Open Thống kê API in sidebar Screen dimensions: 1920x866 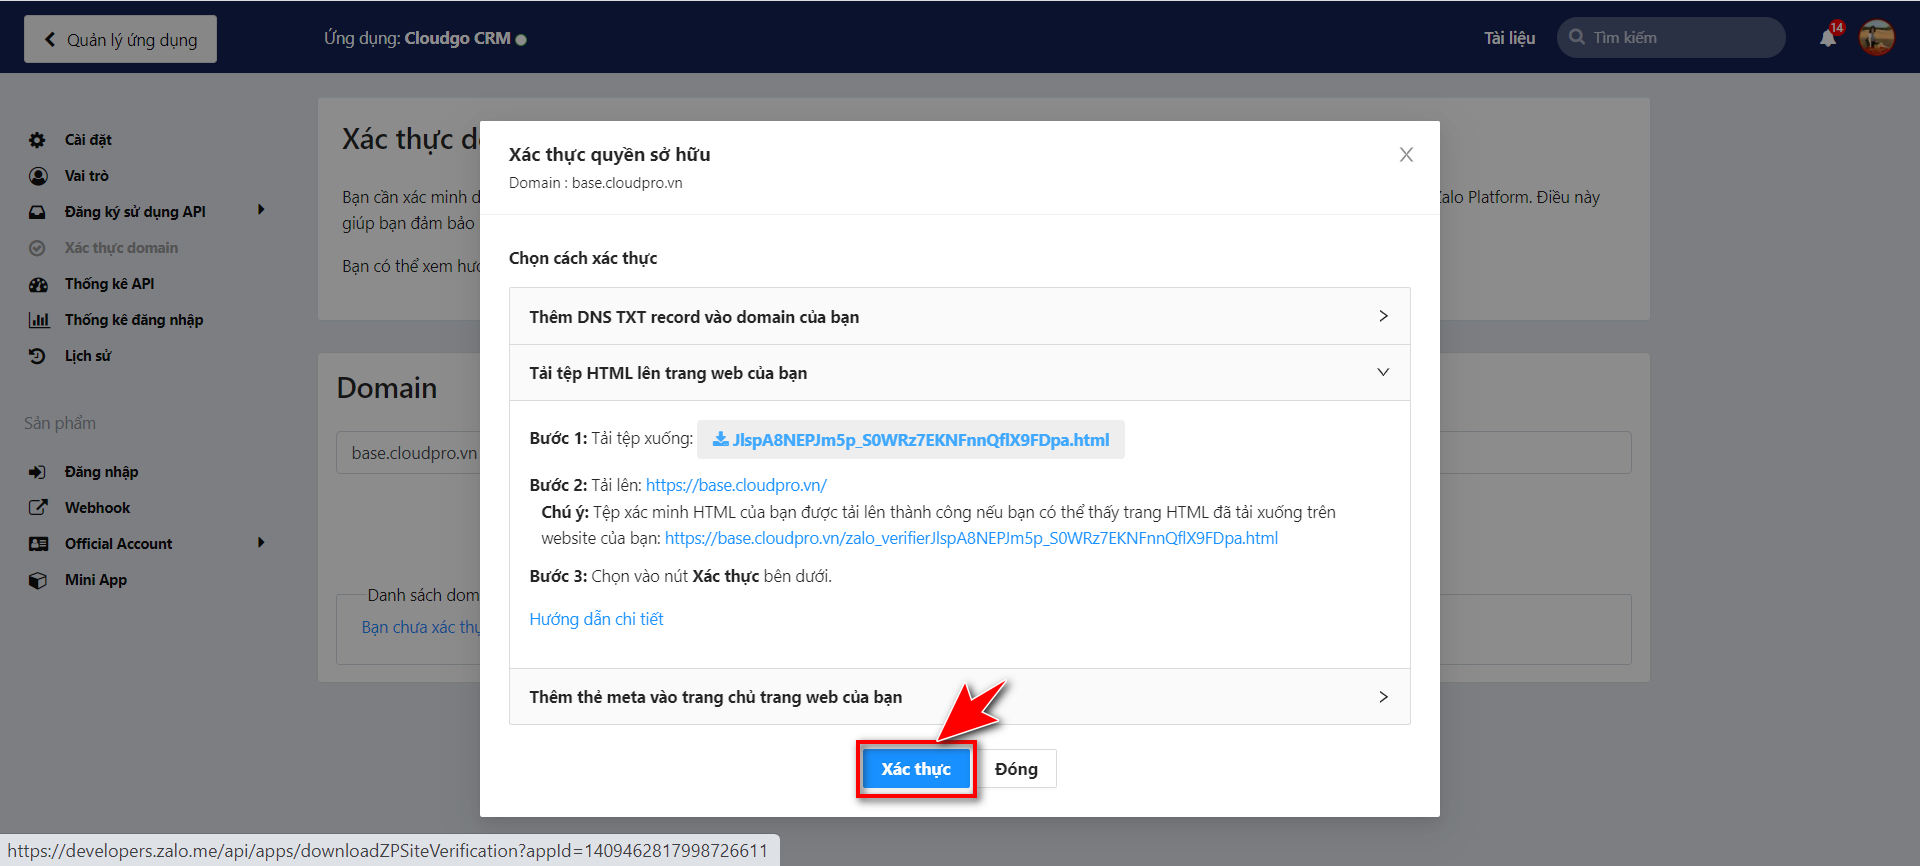pos(110,284)
